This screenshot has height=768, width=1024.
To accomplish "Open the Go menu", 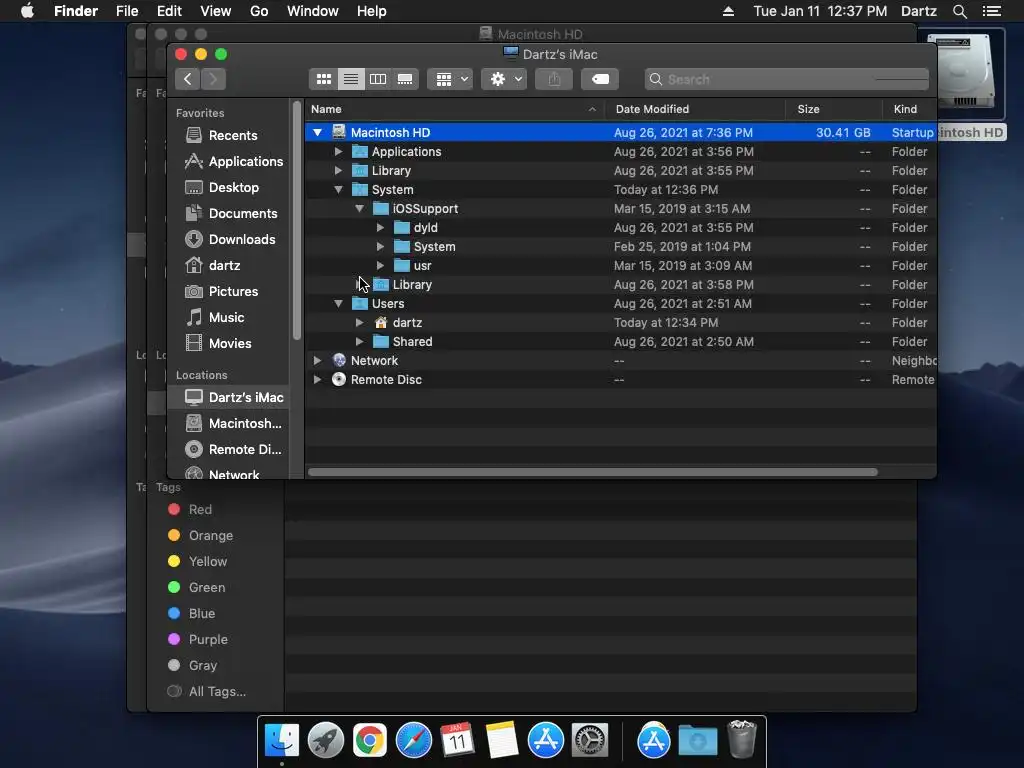I will (259, 11).
